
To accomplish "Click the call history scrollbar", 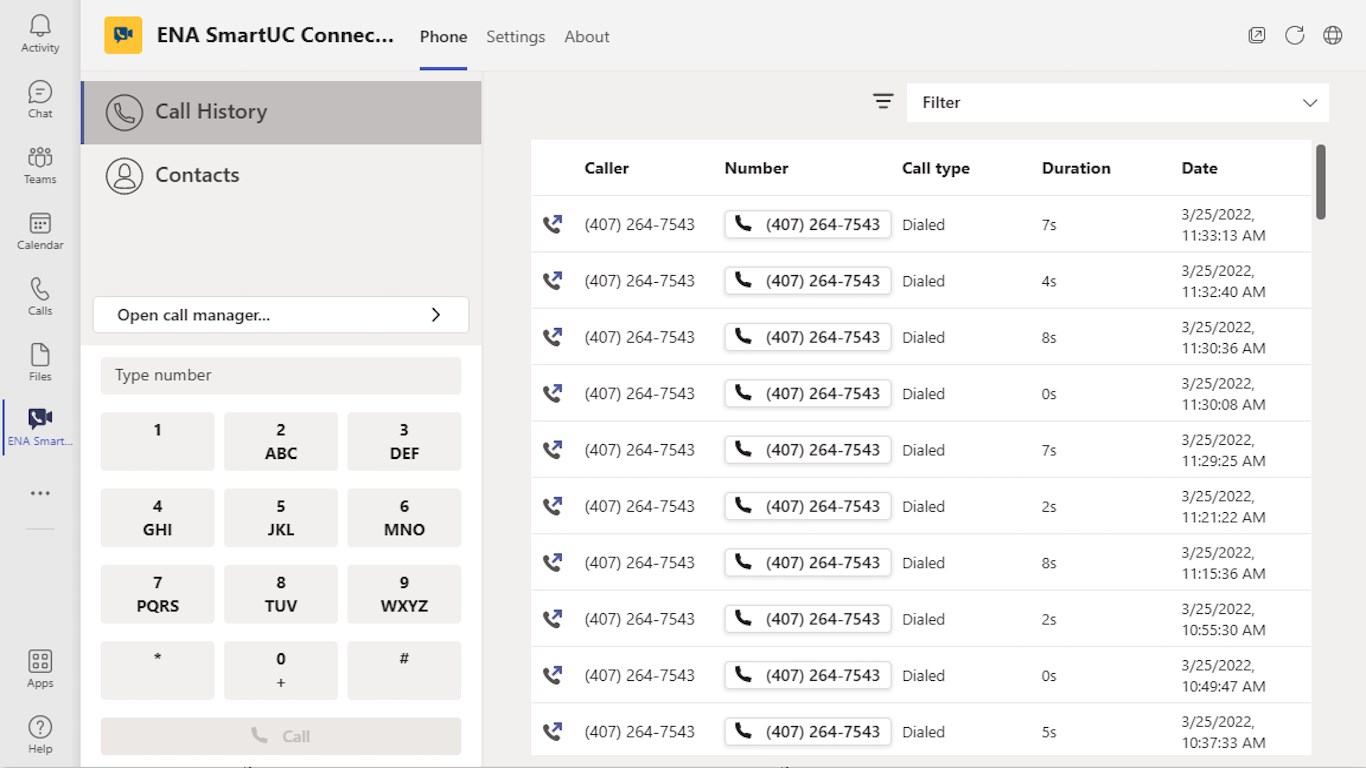I will coord(1321,182).
